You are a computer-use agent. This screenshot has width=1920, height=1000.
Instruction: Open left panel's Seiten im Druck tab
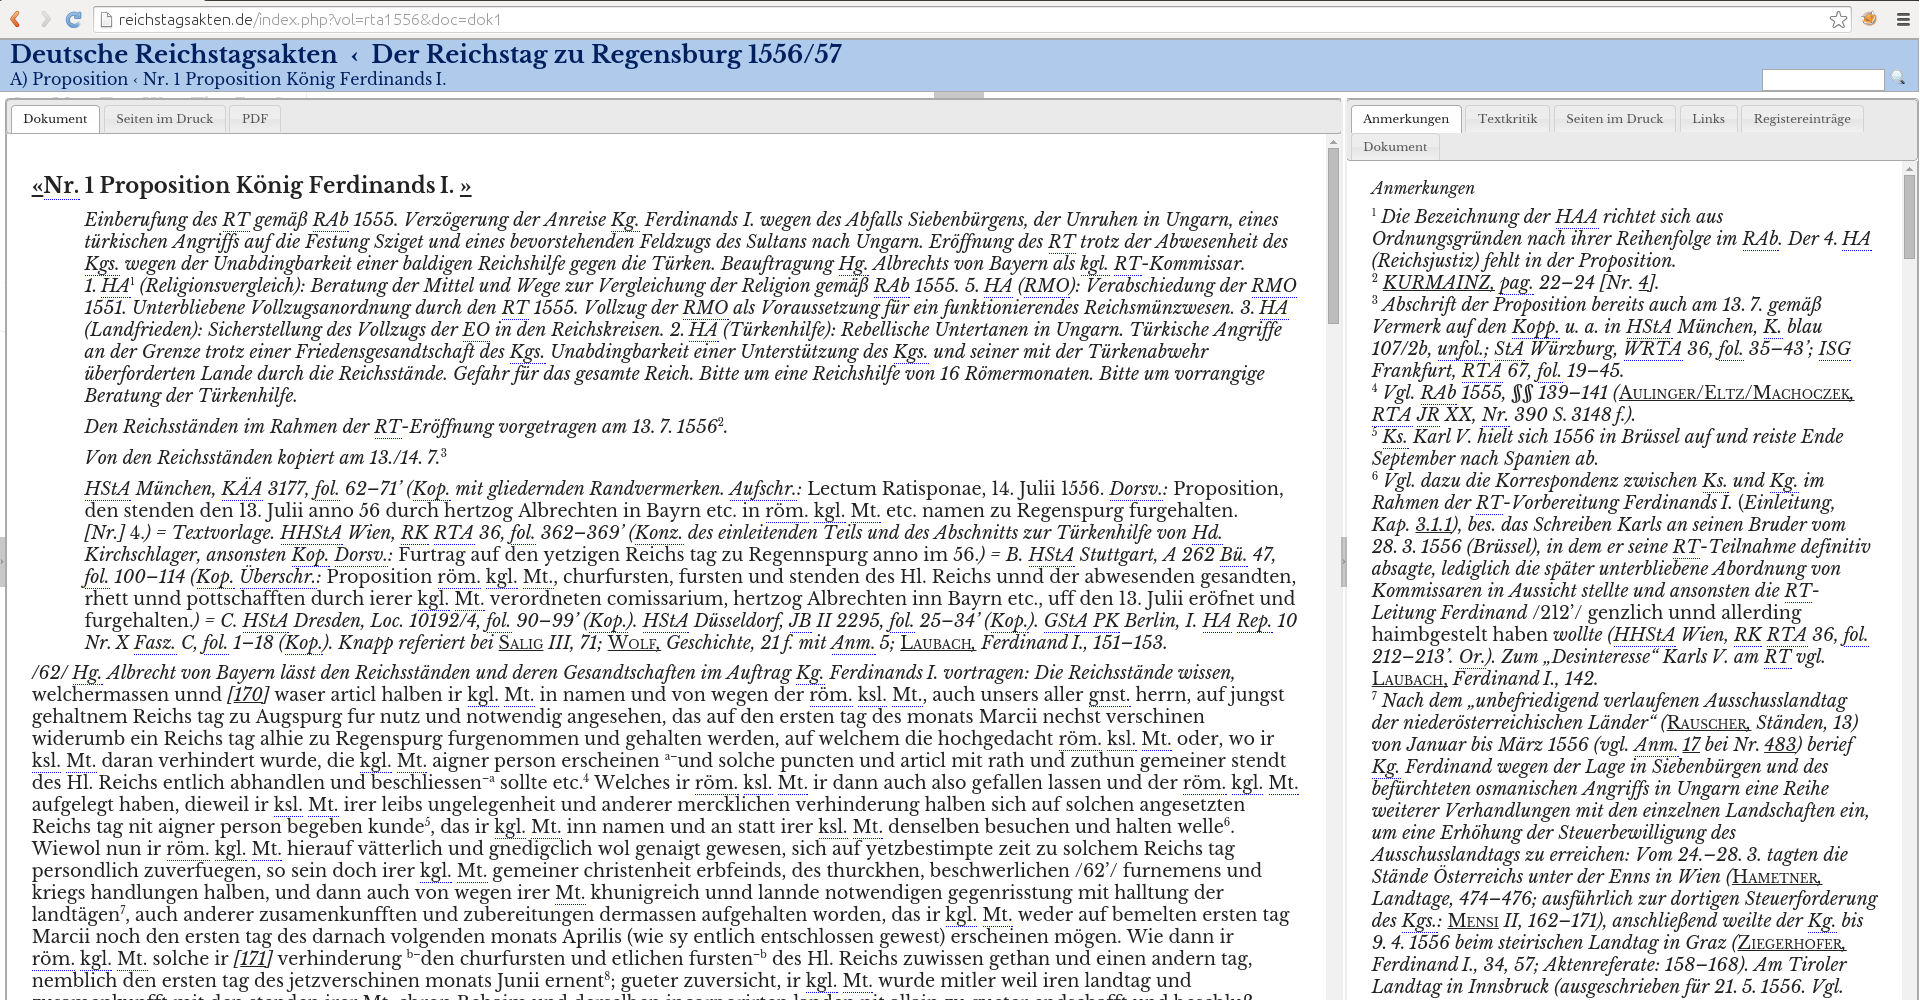pos(164,119)
